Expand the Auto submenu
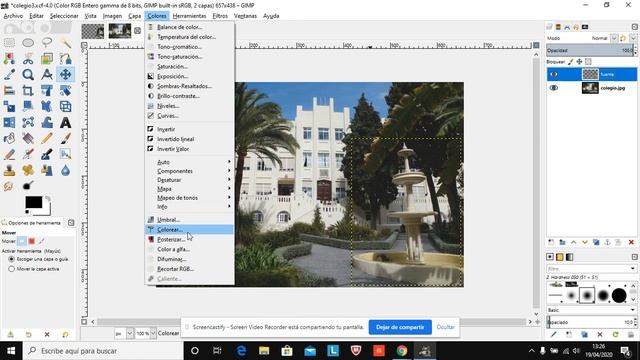 (x=190, y=162)
